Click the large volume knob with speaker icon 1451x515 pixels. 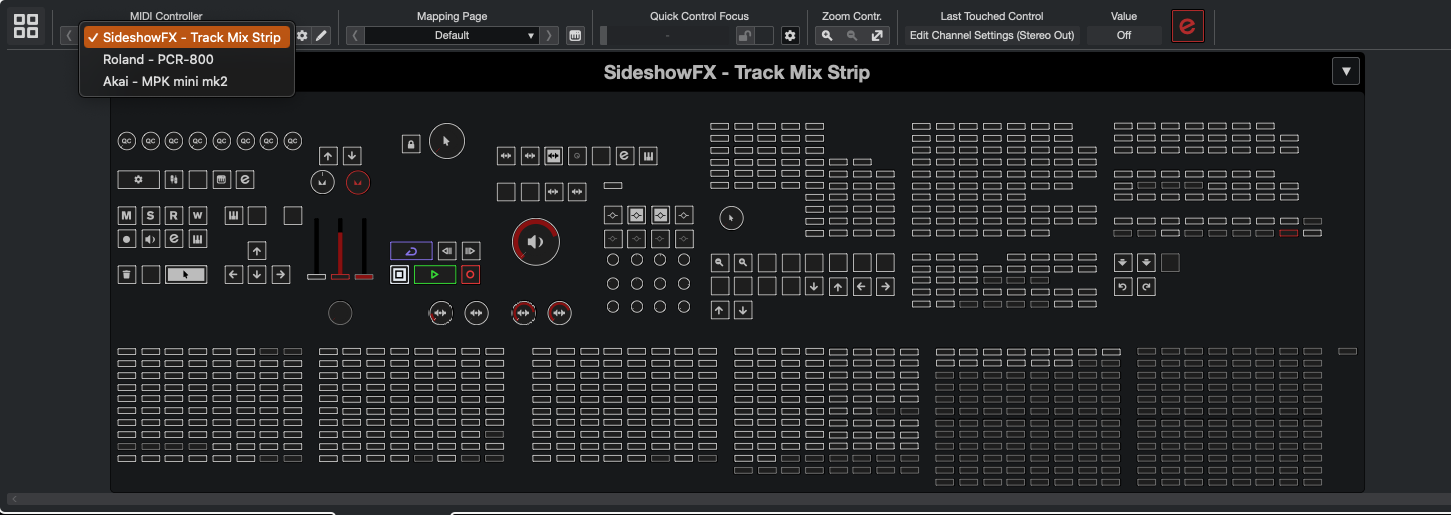(x=536, y=242)
